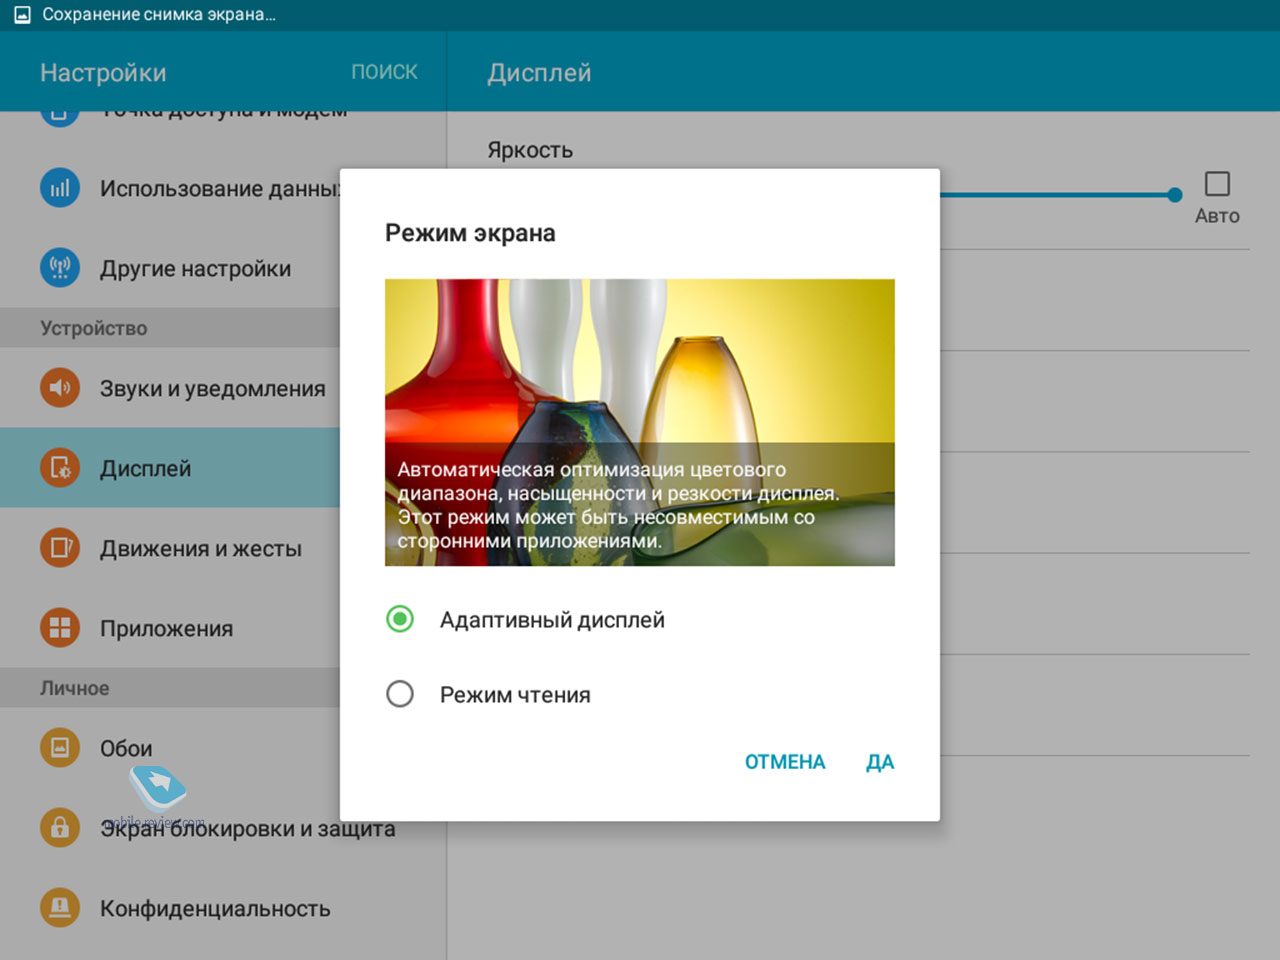Click the Обои wallpaper icon

point(60,748)
